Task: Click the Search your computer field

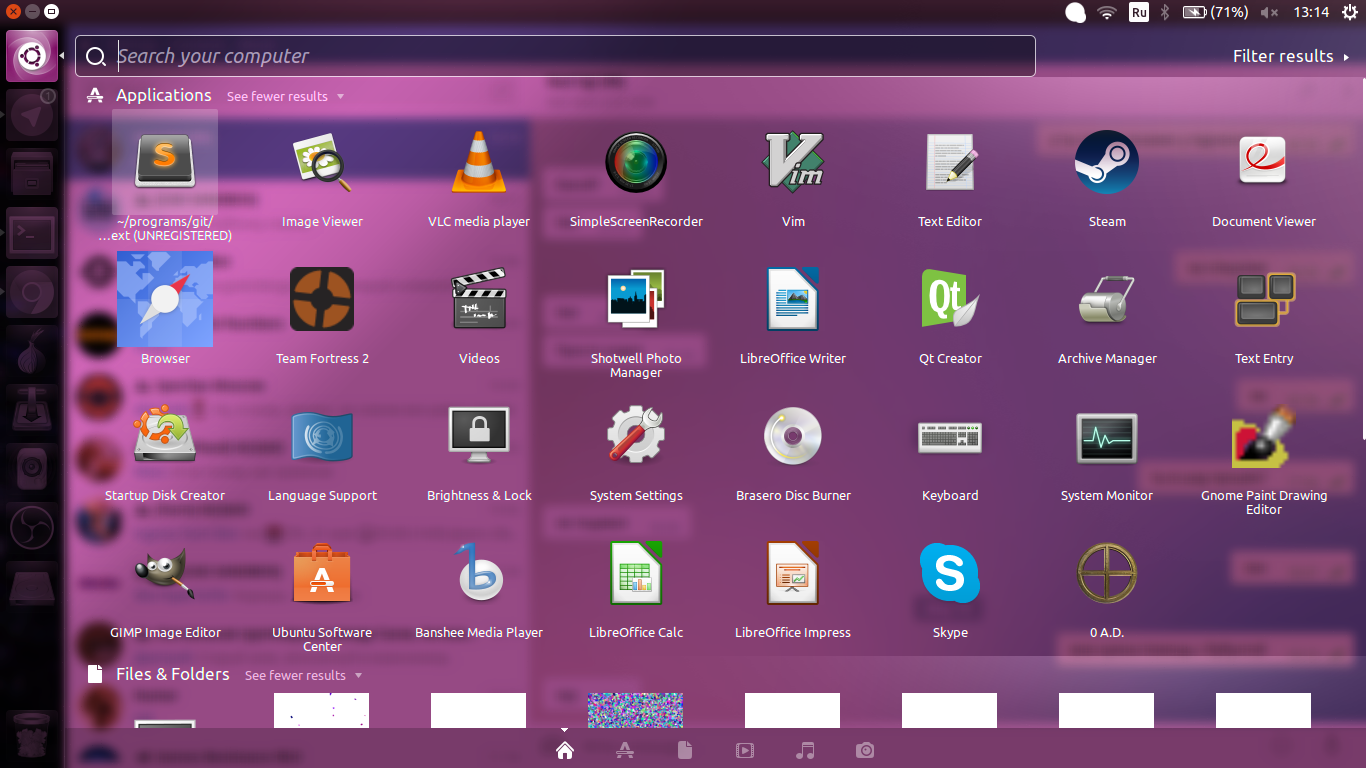Action: click(555, 56)
